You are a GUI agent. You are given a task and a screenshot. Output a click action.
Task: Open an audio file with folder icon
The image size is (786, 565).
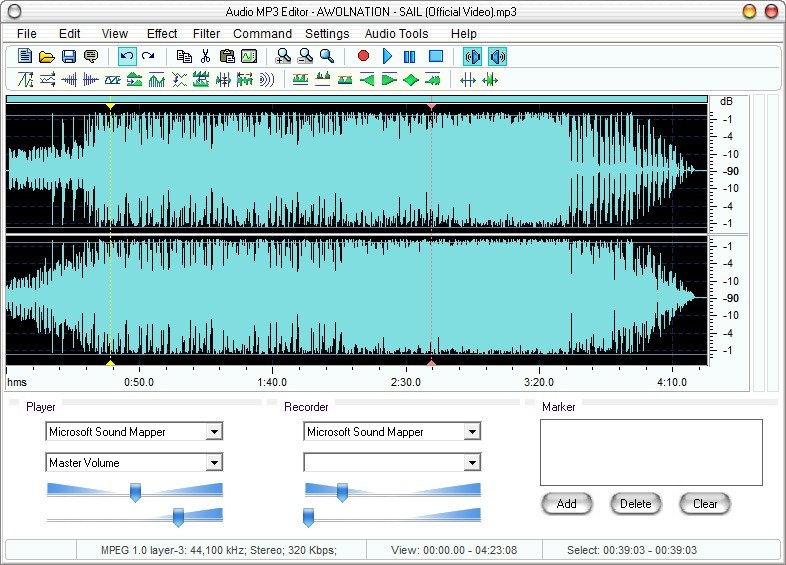pos(47,56)
